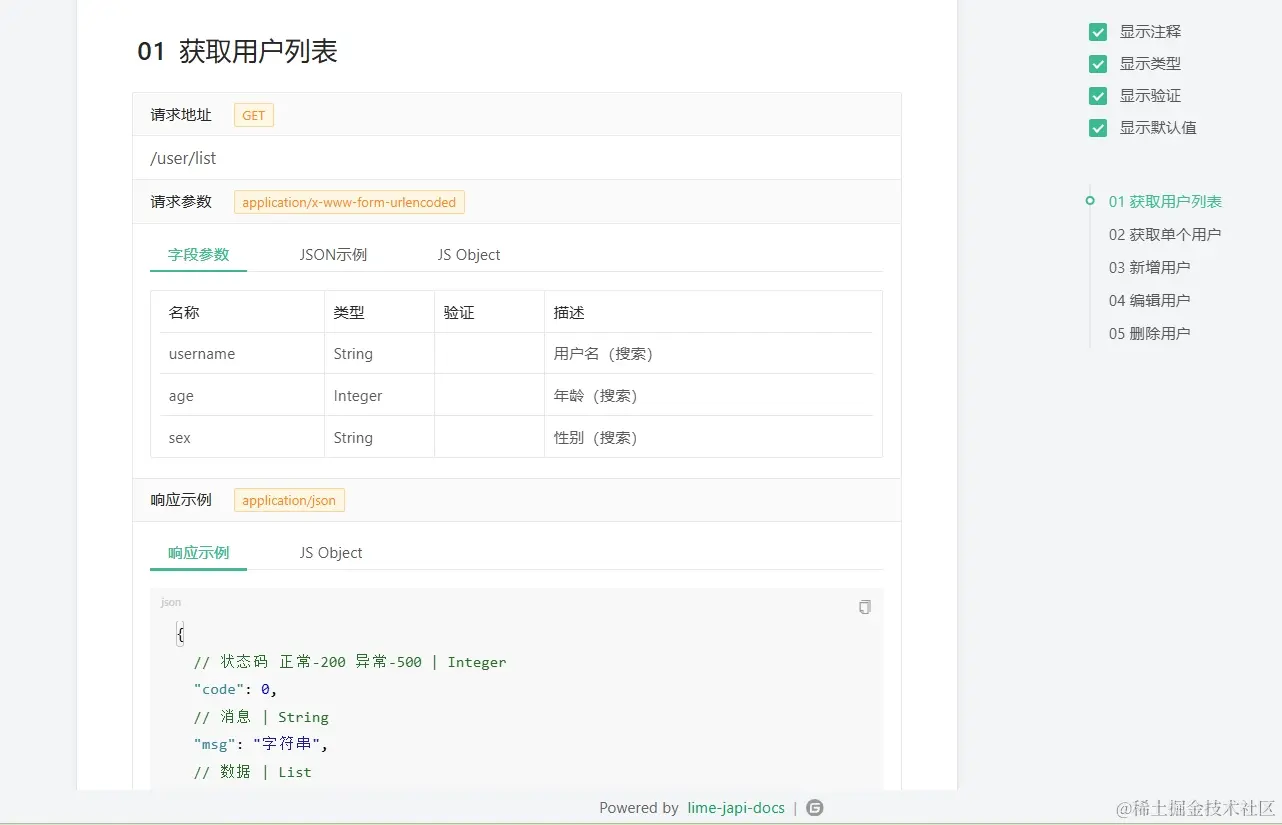Go to 01 获取用户列表 in sidebar
The width and height of the screenshot is (1282, 825).
[x=1165, y=201]
